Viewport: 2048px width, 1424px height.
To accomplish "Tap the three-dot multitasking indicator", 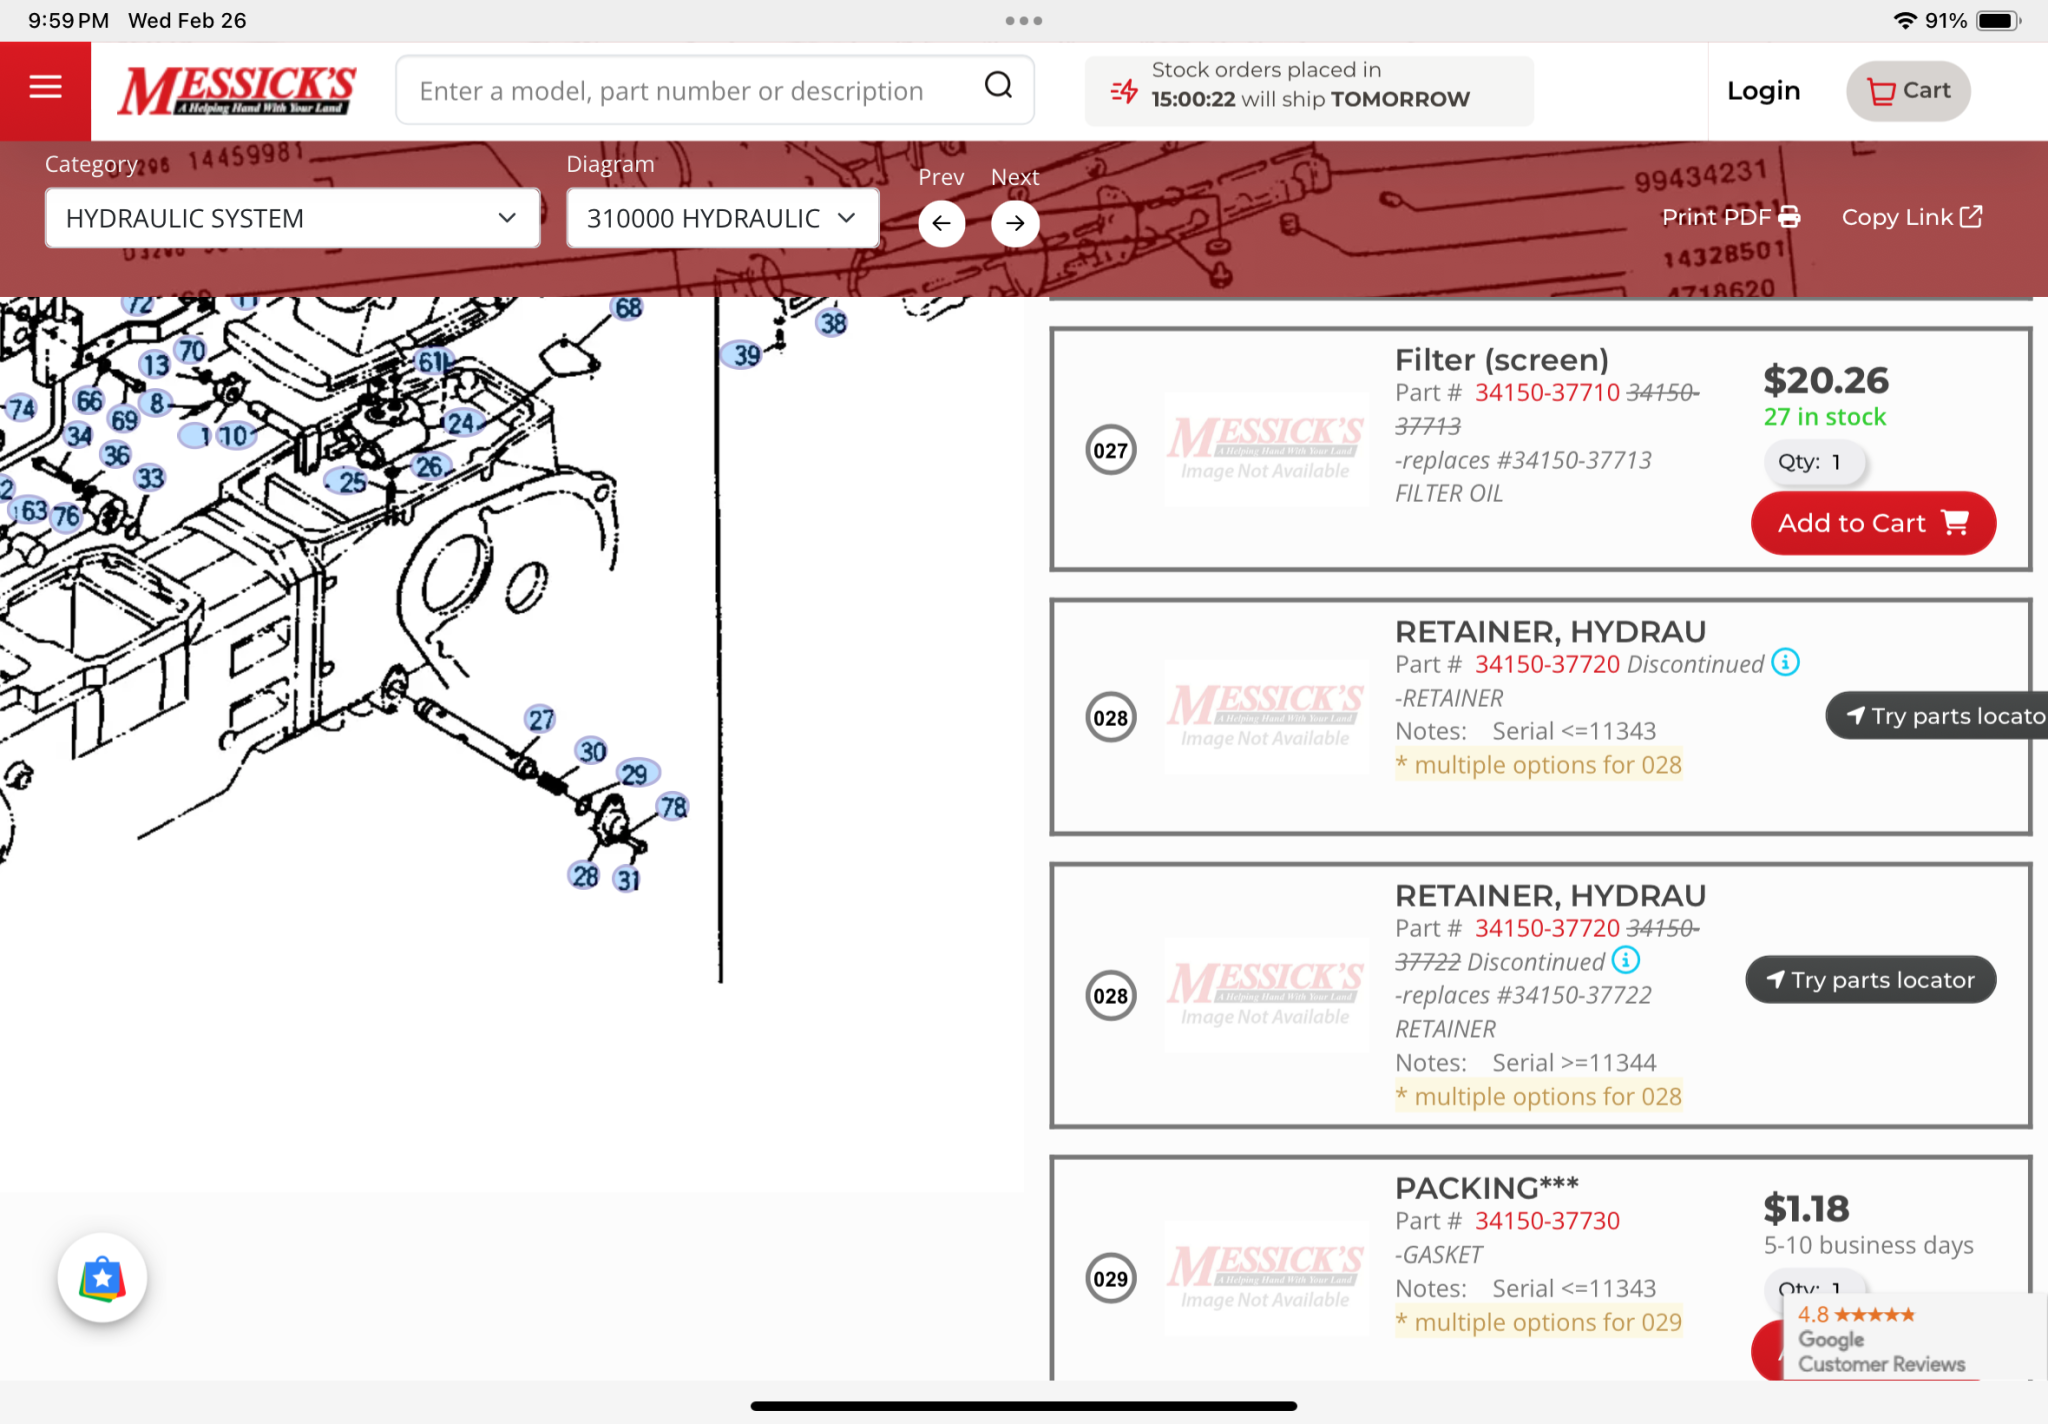I will tap(1024, 20).
